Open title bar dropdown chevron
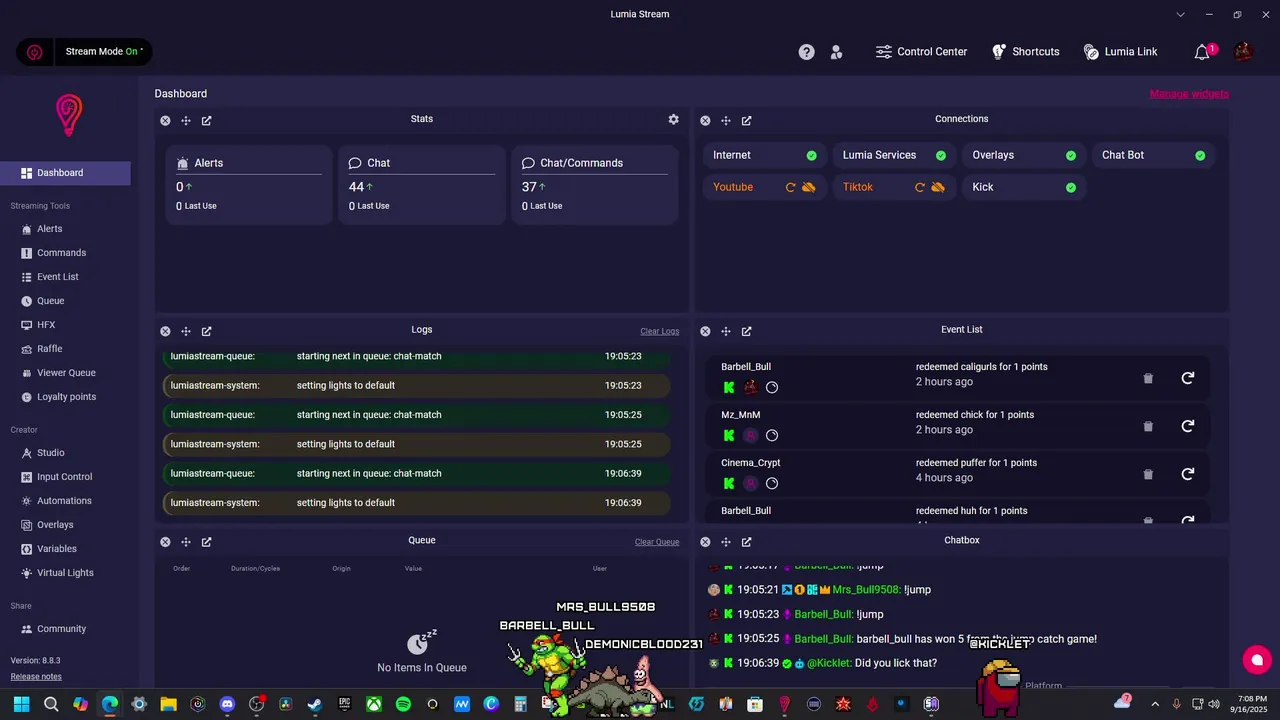Viewport: 1280px width, 720px height. tap(1181, 15)
